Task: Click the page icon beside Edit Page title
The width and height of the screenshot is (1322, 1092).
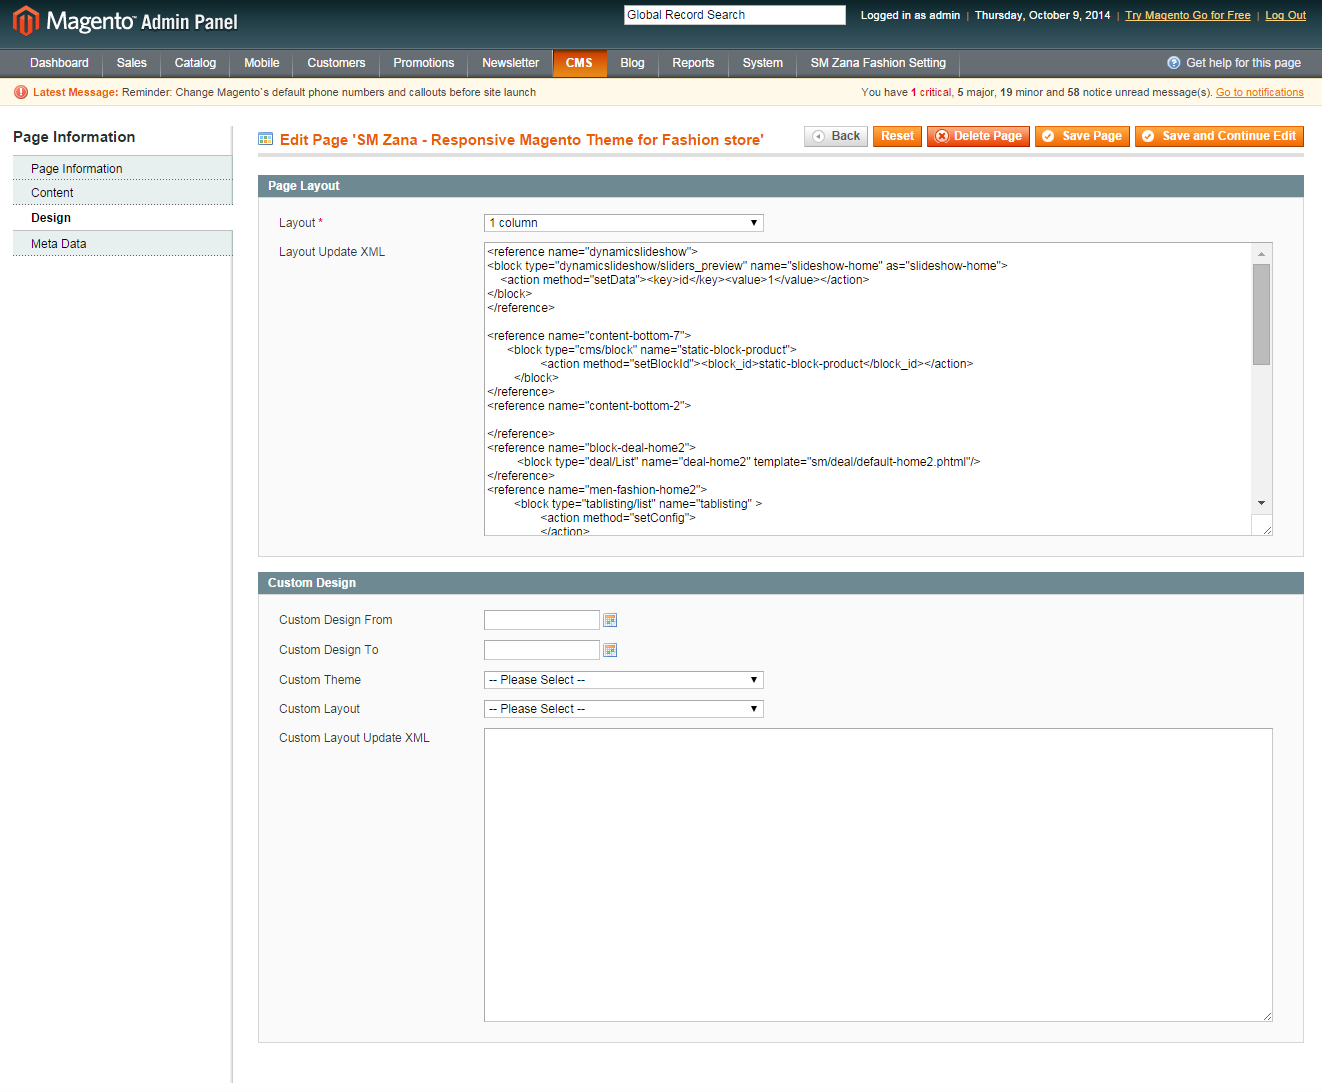Action: click(x=266, y=139)
